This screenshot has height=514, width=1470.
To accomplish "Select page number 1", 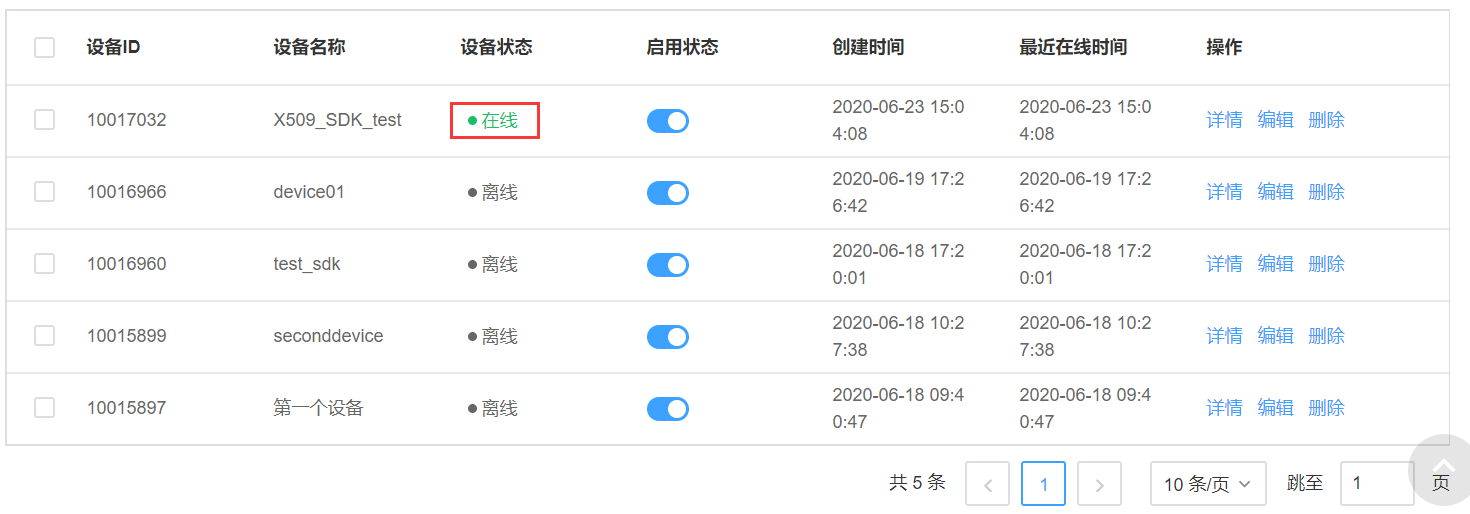I will pos(1043,484).
